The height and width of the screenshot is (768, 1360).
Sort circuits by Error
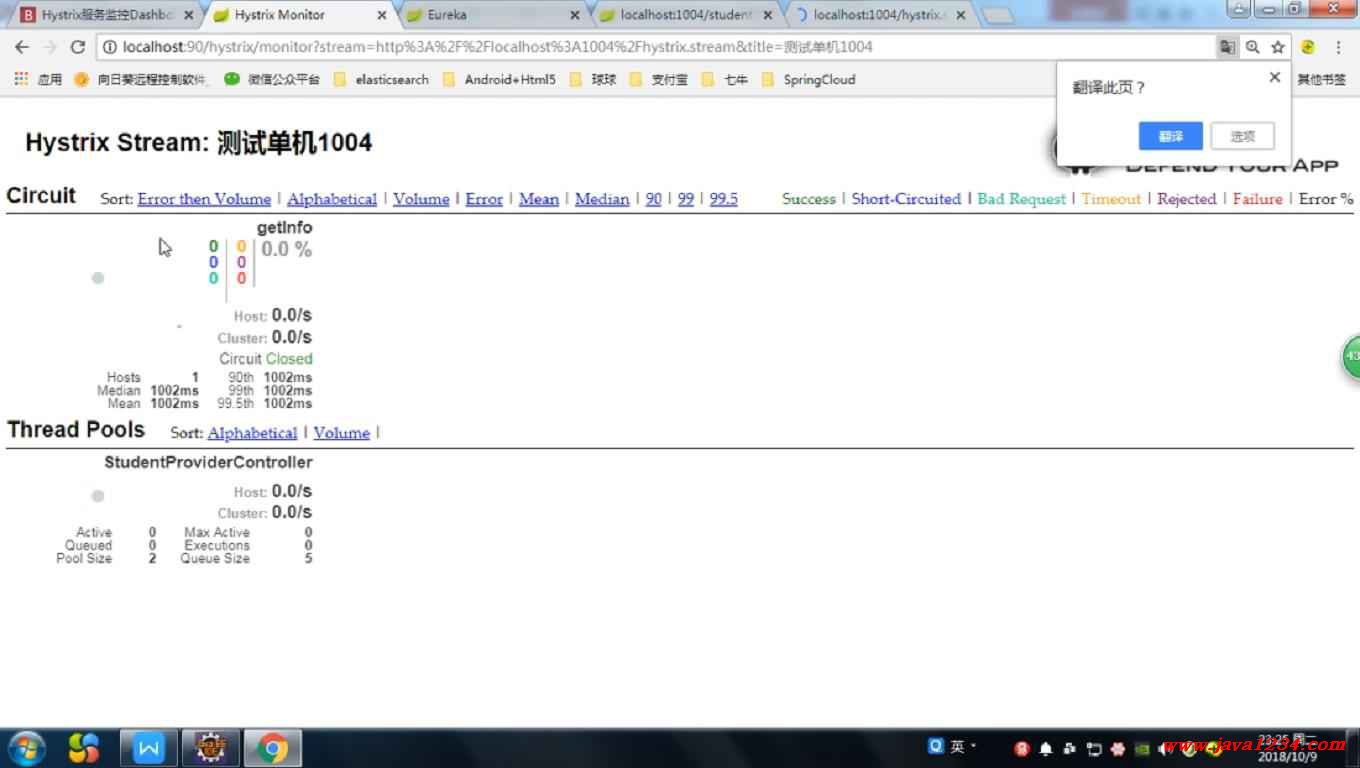pos(484,199)
